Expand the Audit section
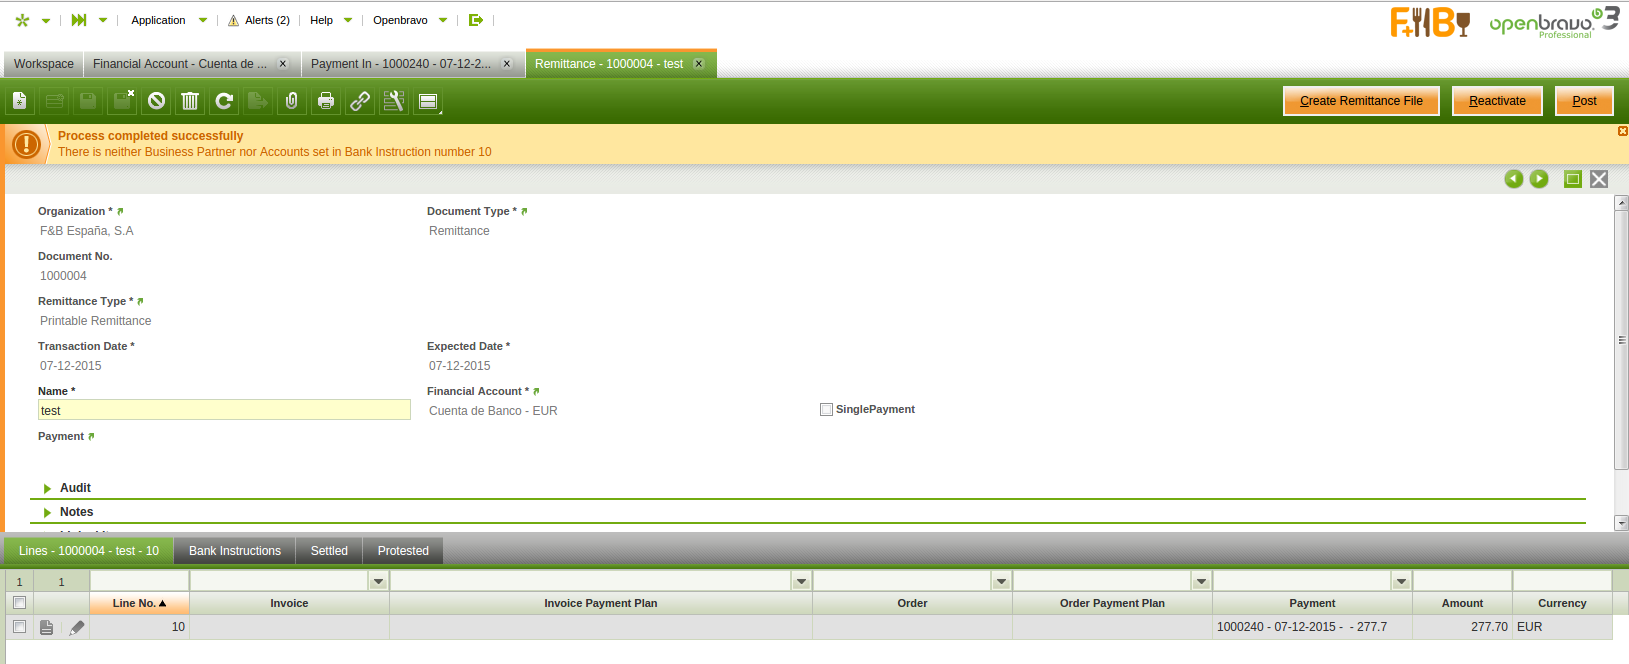 coord(75,488)
